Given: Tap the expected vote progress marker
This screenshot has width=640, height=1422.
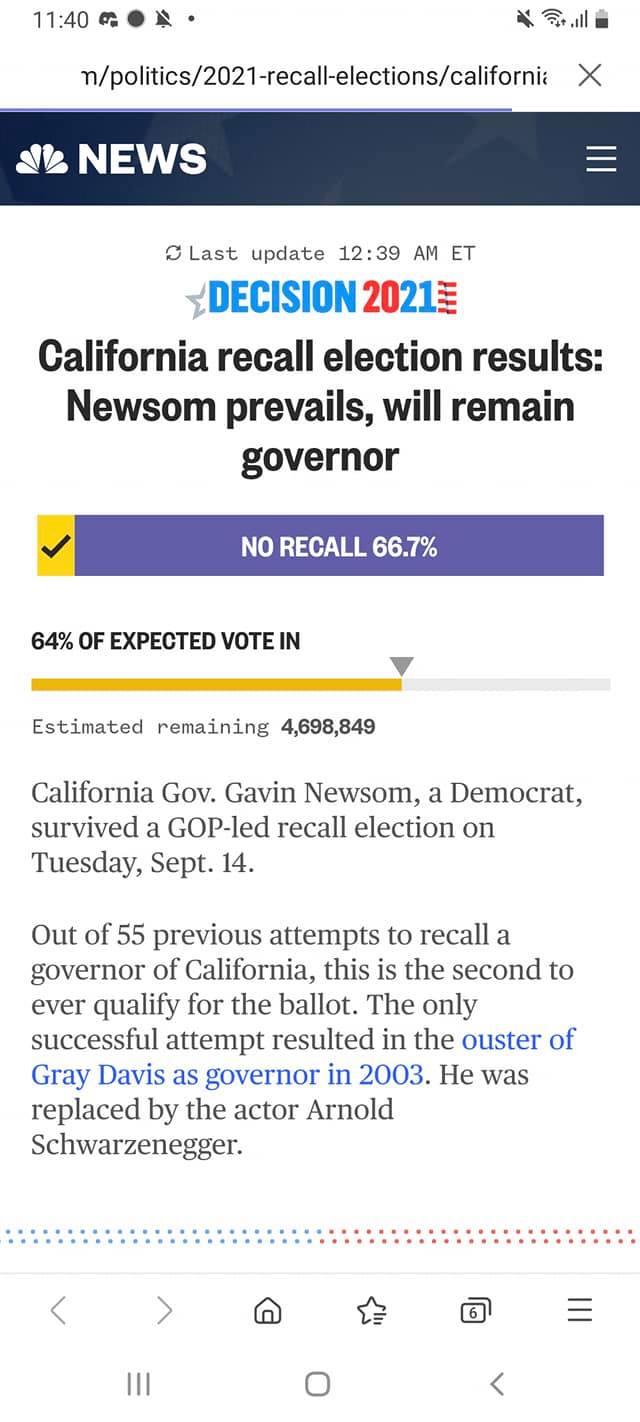Looking at the screenshot, I should click(401, 666).
